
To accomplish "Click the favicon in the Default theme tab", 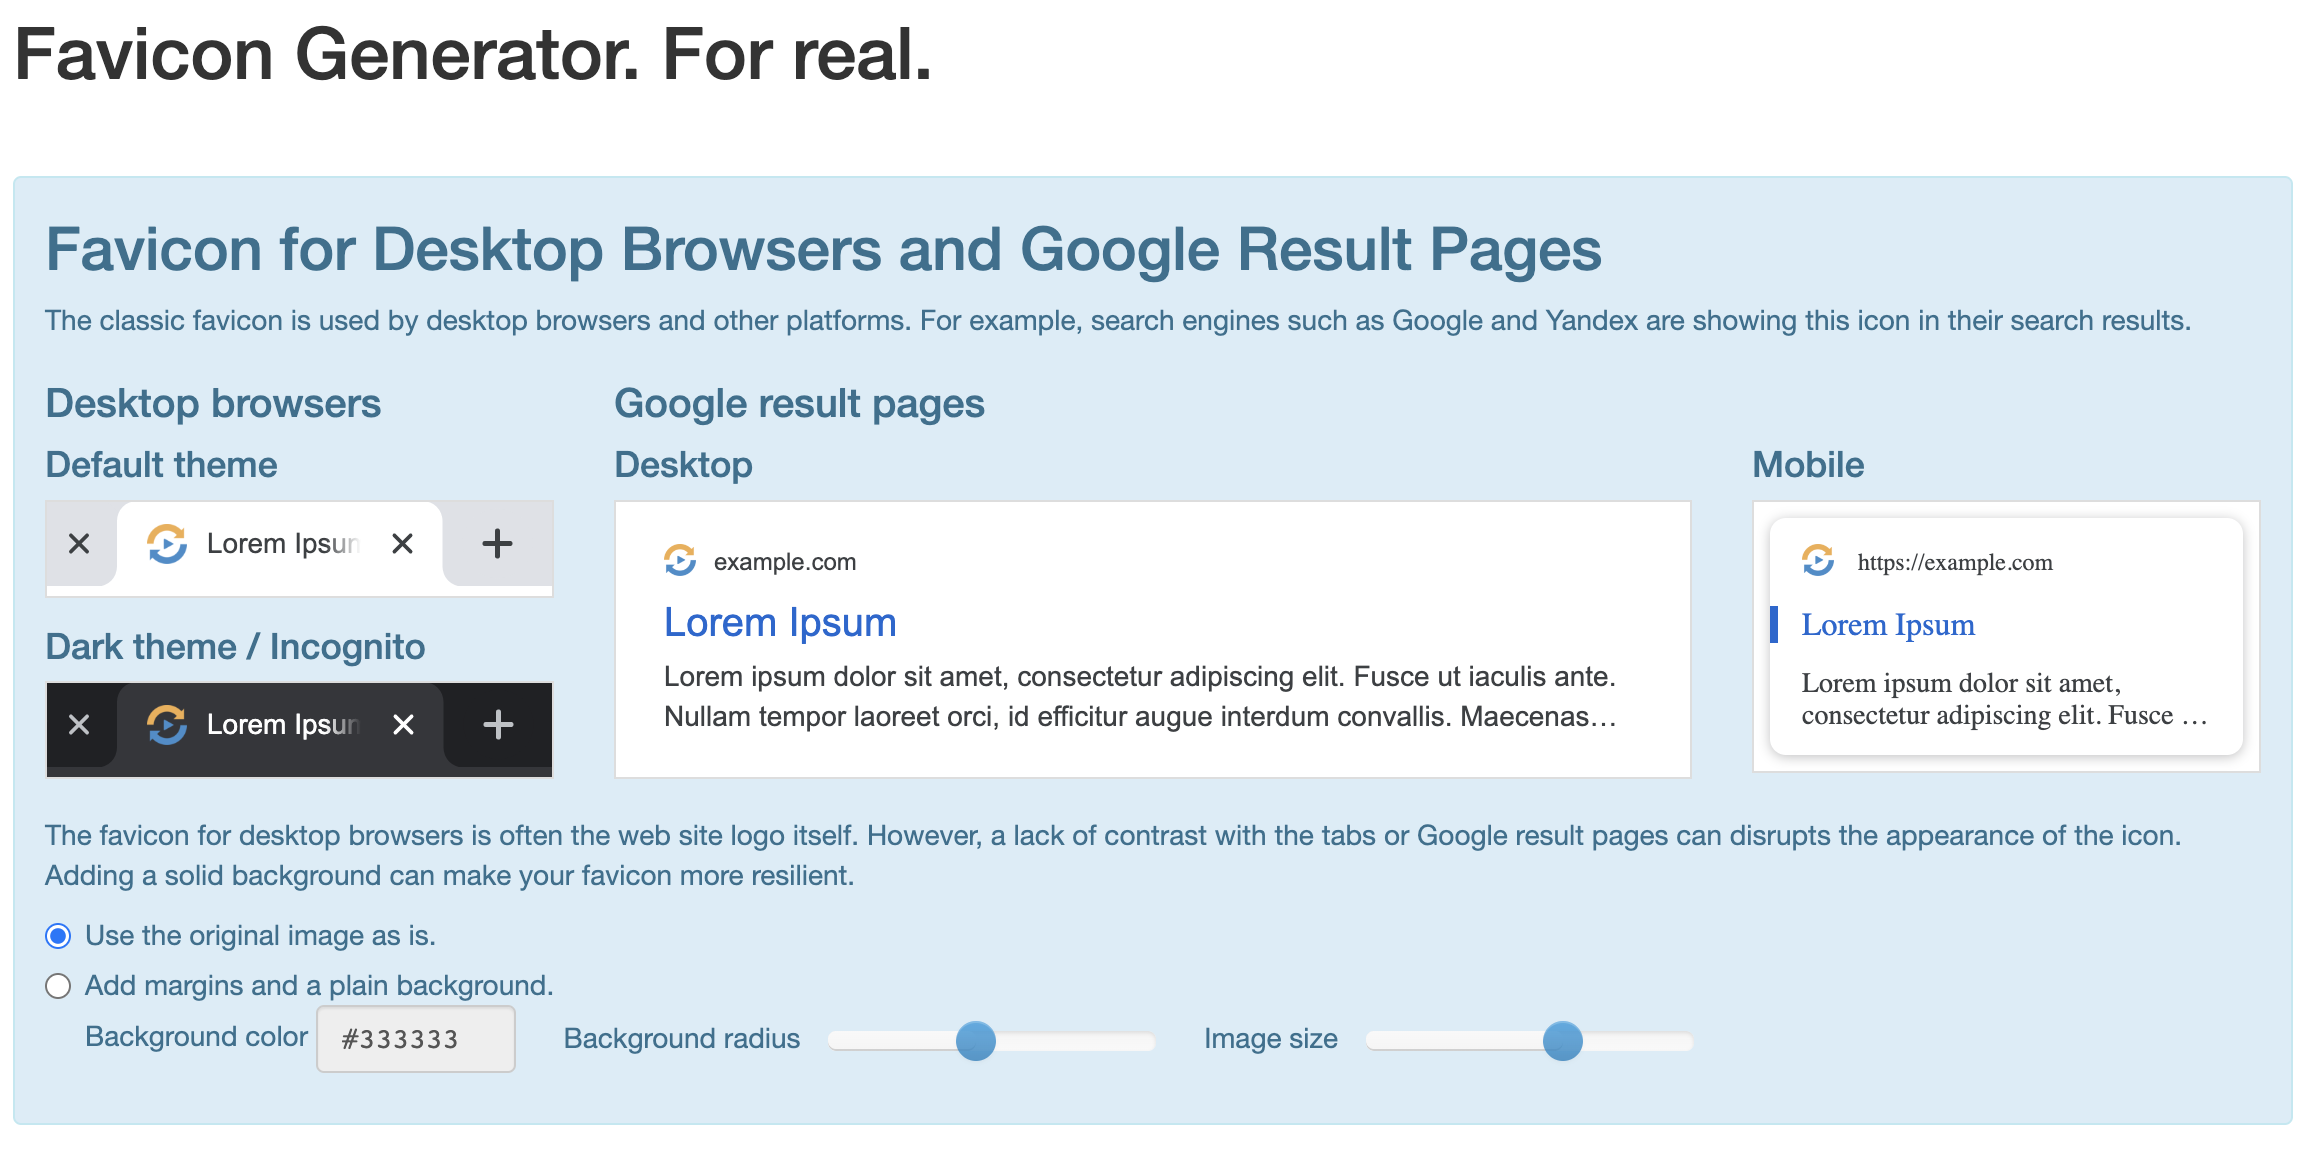I will click(168, 543).
